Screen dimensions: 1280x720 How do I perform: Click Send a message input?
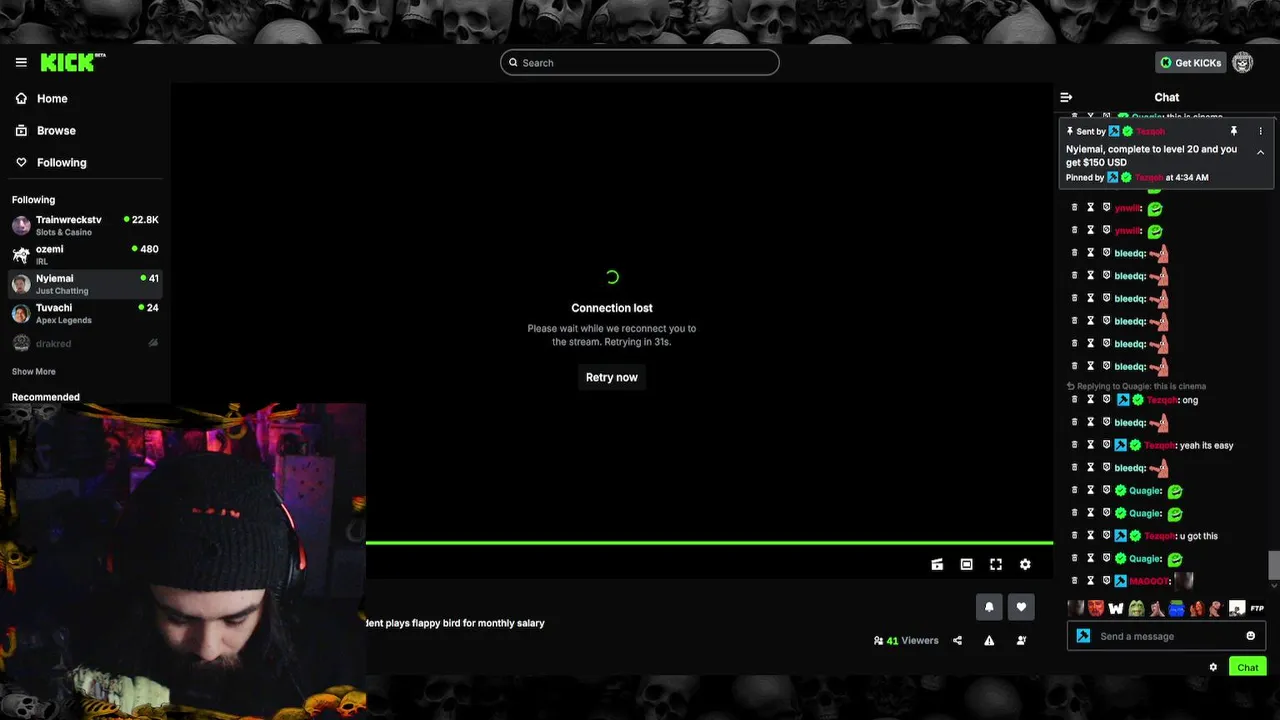coord(1166,636)
